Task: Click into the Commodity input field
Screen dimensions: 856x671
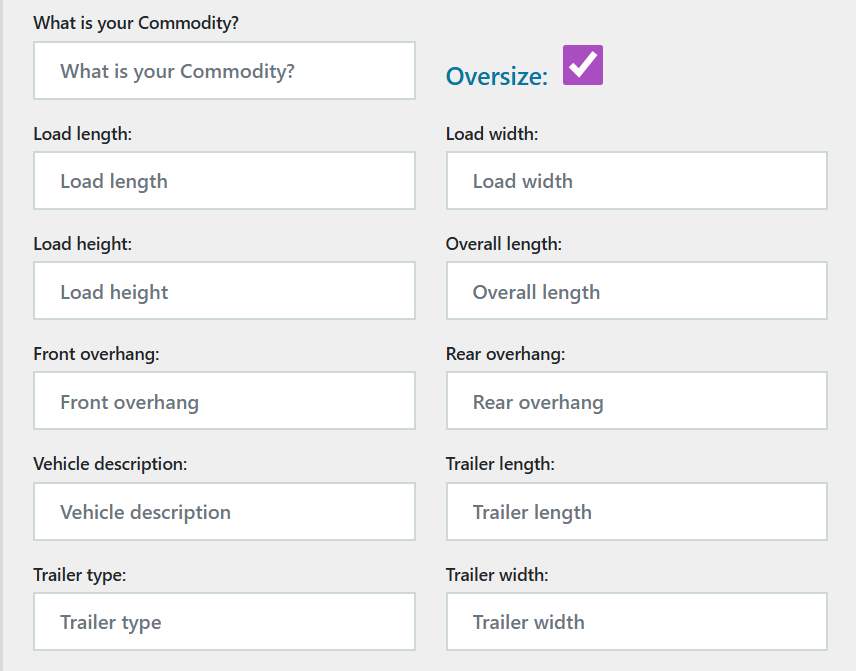Action: tap(224, 71)
